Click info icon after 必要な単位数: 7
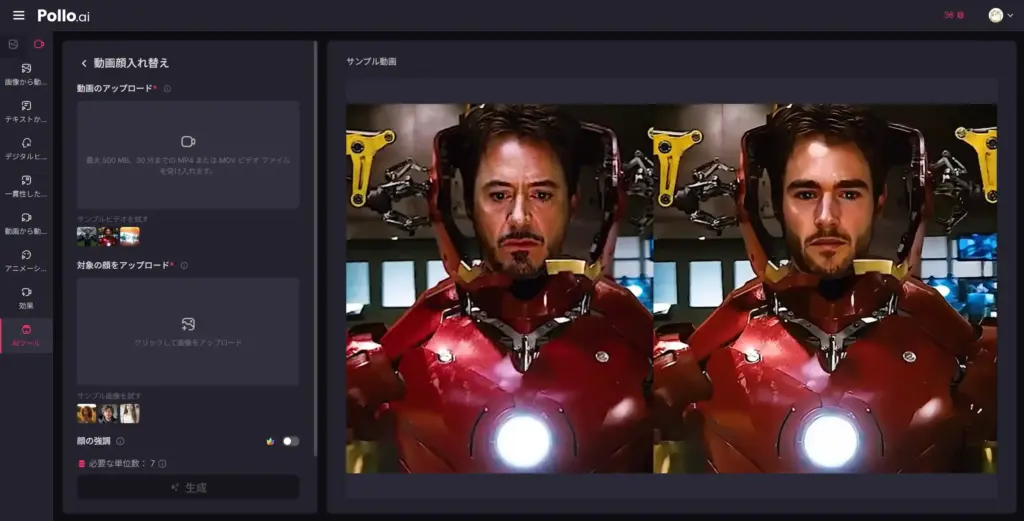The width and height of the screenshot is (1024, 521). pos(163,464)
